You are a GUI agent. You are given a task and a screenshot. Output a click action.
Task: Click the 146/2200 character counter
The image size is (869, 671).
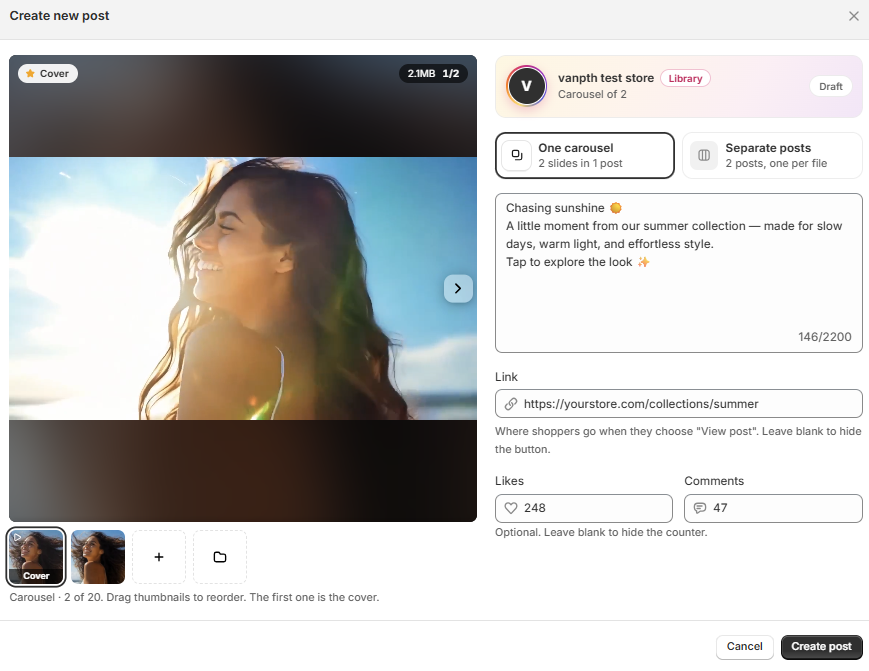point(825,337)
